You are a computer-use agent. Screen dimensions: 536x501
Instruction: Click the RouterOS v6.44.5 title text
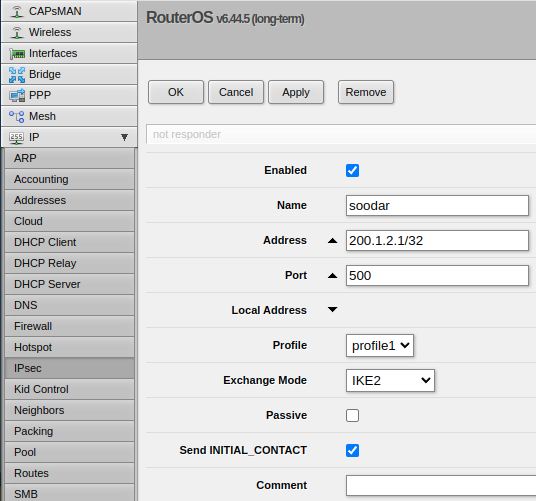click(x=225, y=18)
